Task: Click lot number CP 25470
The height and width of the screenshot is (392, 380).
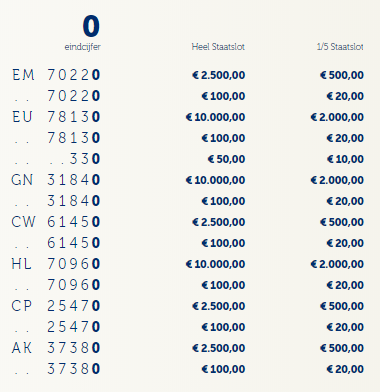Action: pos(56,306)
